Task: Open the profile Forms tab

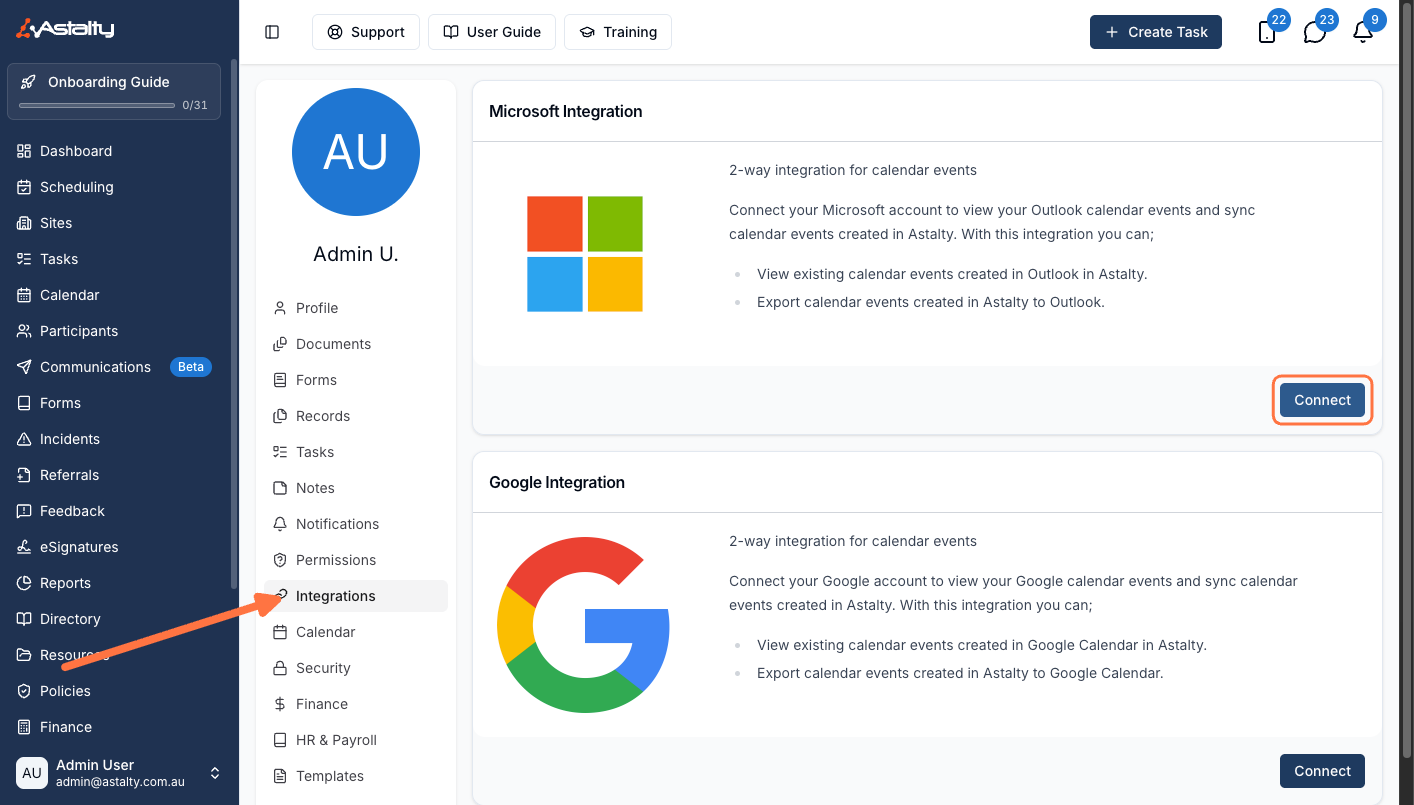Action: [x=356, y=380]
